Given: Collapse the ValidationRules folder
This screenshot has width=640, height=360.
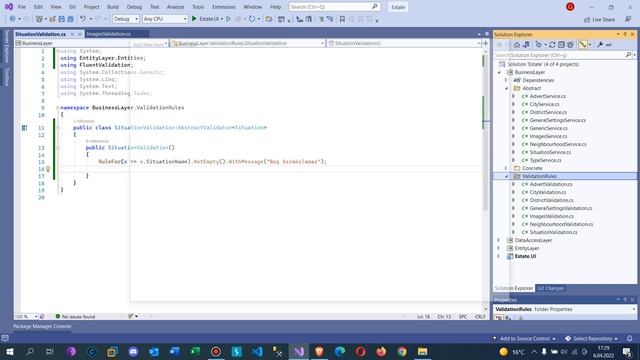Looking at the screenshot, I should [x=507, y=176].
